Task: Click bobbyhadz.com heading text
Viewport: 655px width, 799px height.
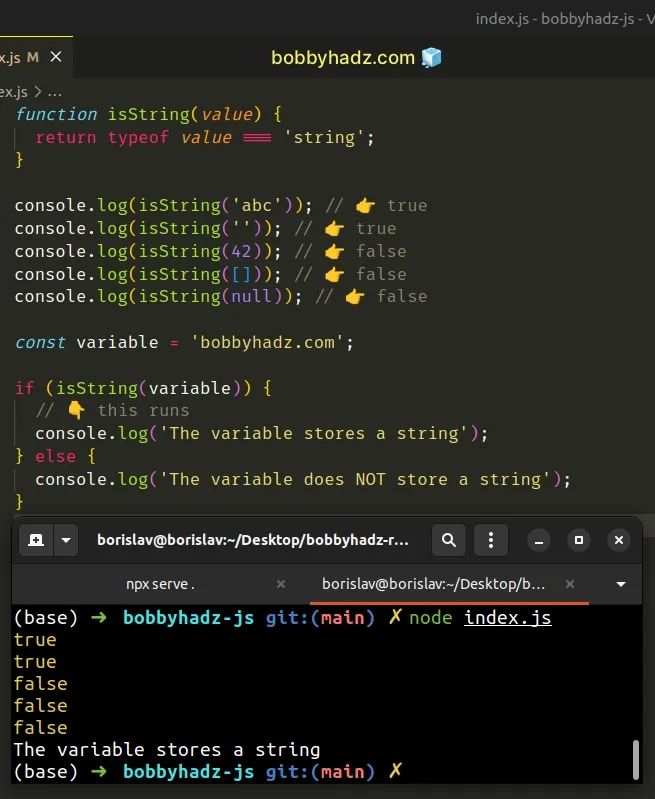Action: tap(343, 58)
